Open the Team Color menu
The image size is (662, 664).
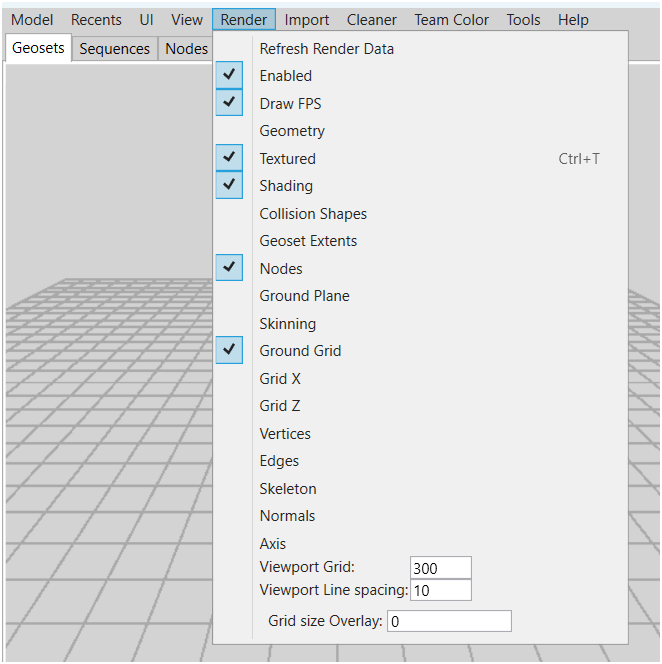click(451, 20)
